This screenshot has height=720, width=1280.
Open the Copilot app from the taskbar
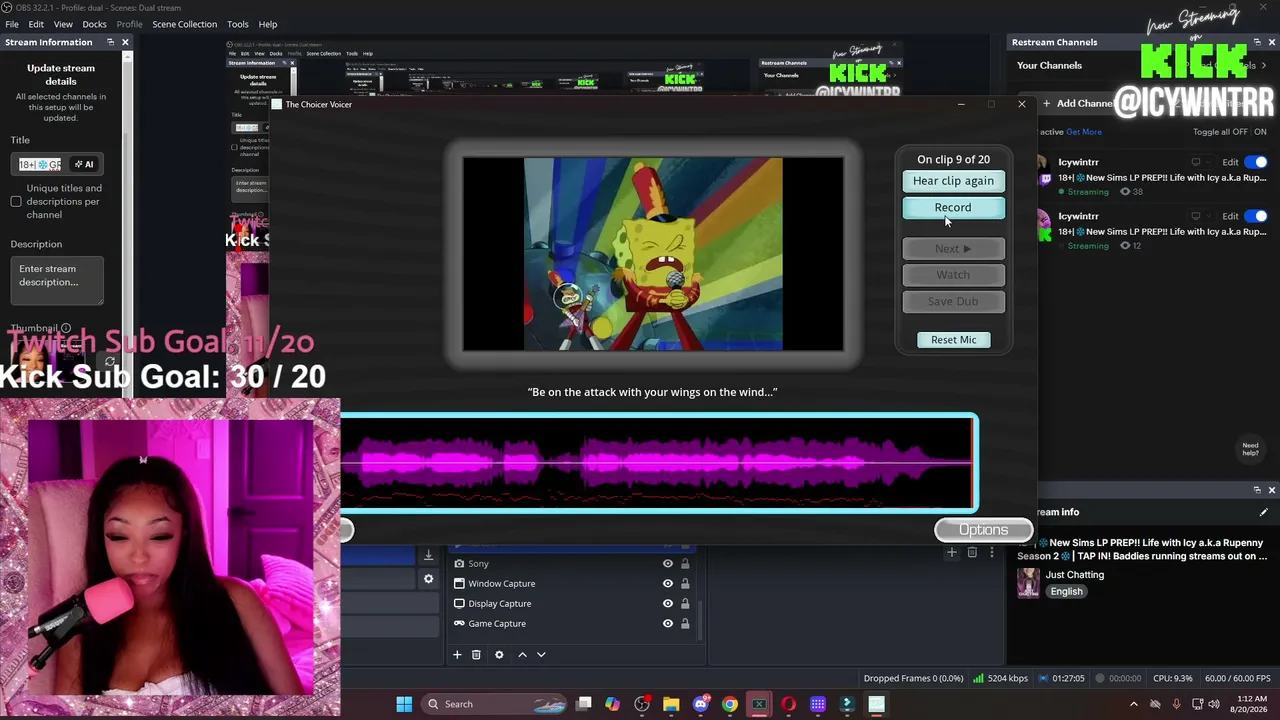[x=612, y=704]
